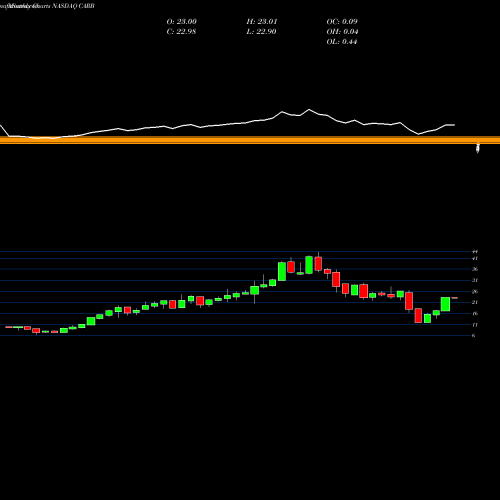The height and width of the screenshot is (500, 500).
Task: Click the price axis label 36
Action: (475, 269)
